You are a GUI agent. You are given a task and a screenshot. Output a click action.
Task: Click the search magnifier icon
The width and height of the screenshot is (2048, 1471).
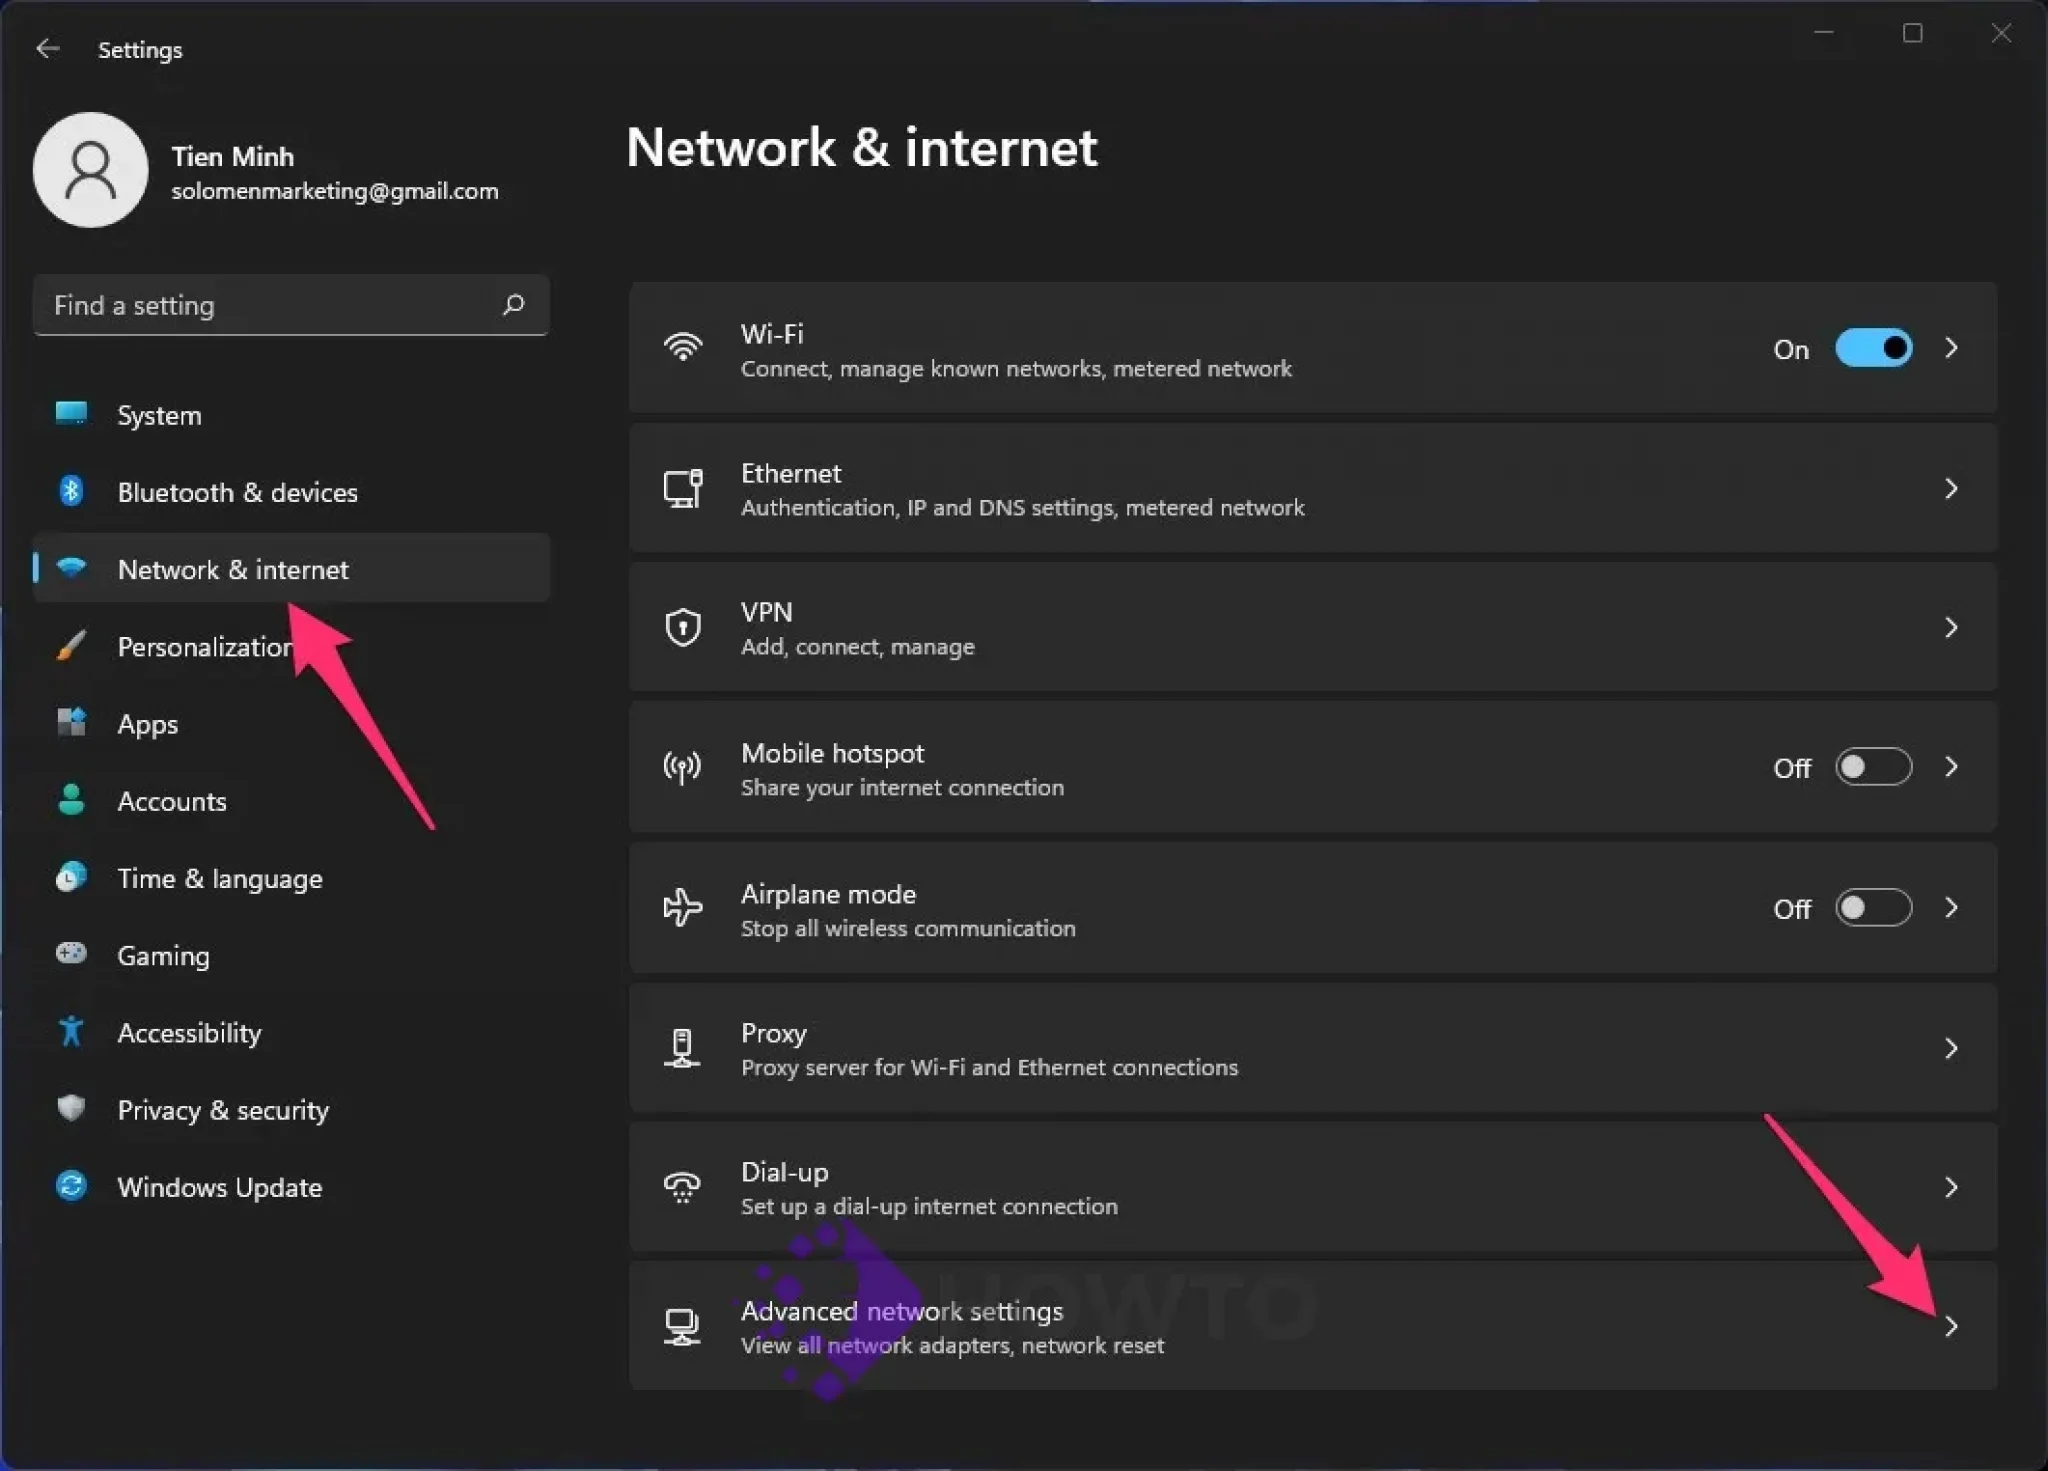(x=513, y=304)
